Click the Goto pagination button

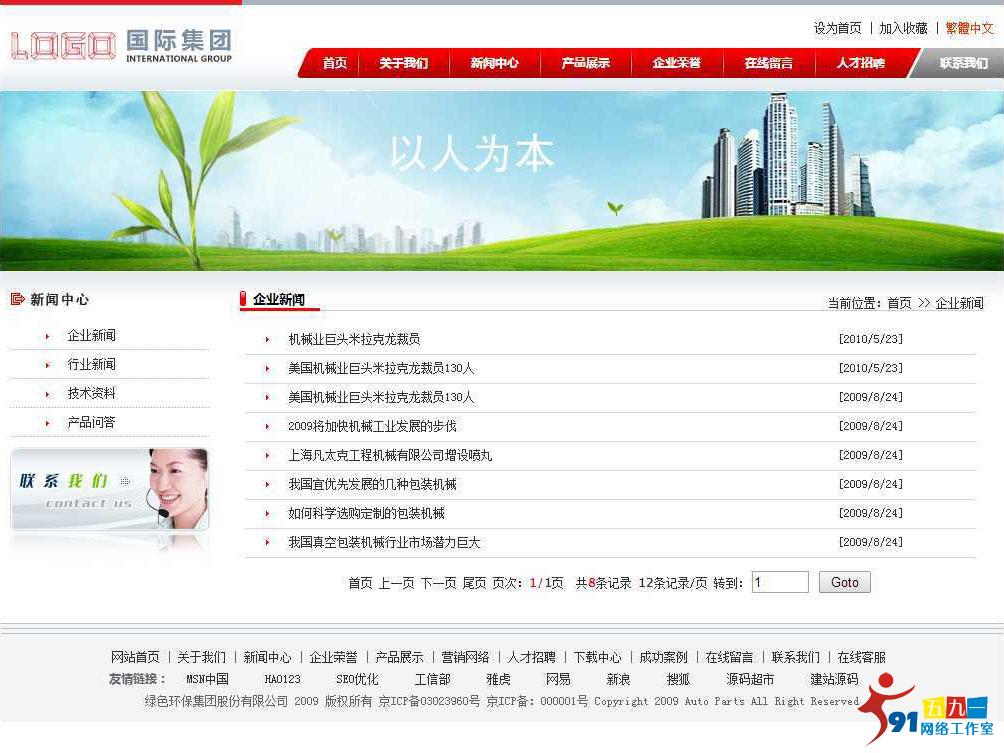click(x=844, y=582)
